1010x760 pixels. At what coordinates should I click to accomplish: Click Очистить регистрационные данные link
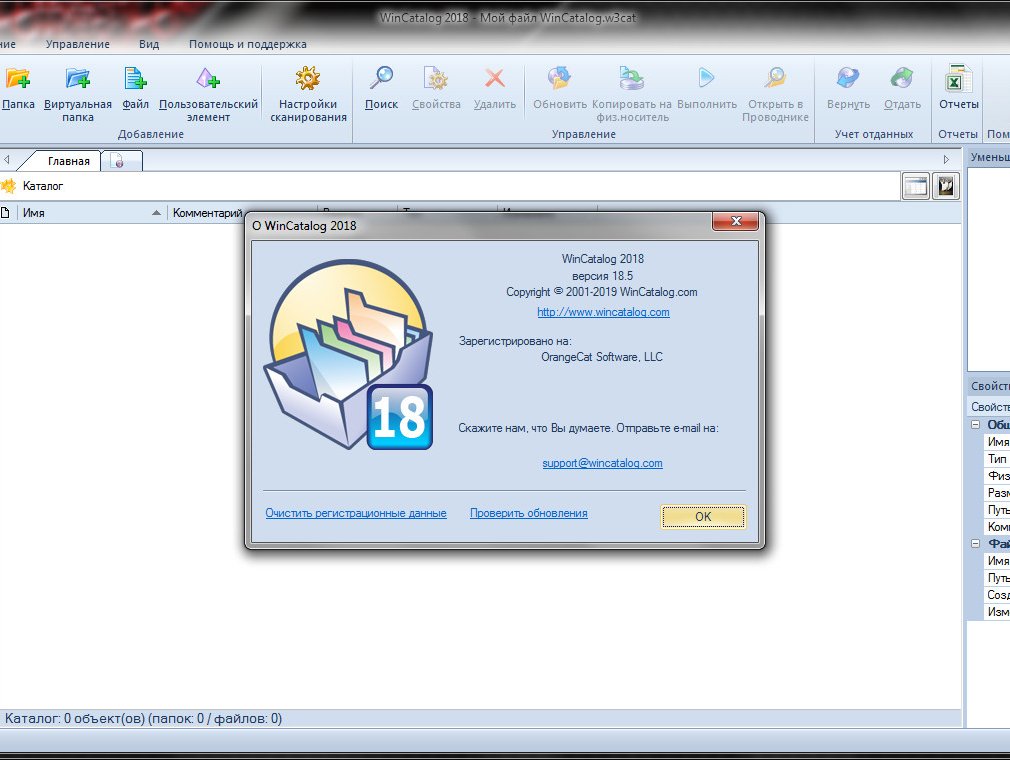click(x=356, y=513)
